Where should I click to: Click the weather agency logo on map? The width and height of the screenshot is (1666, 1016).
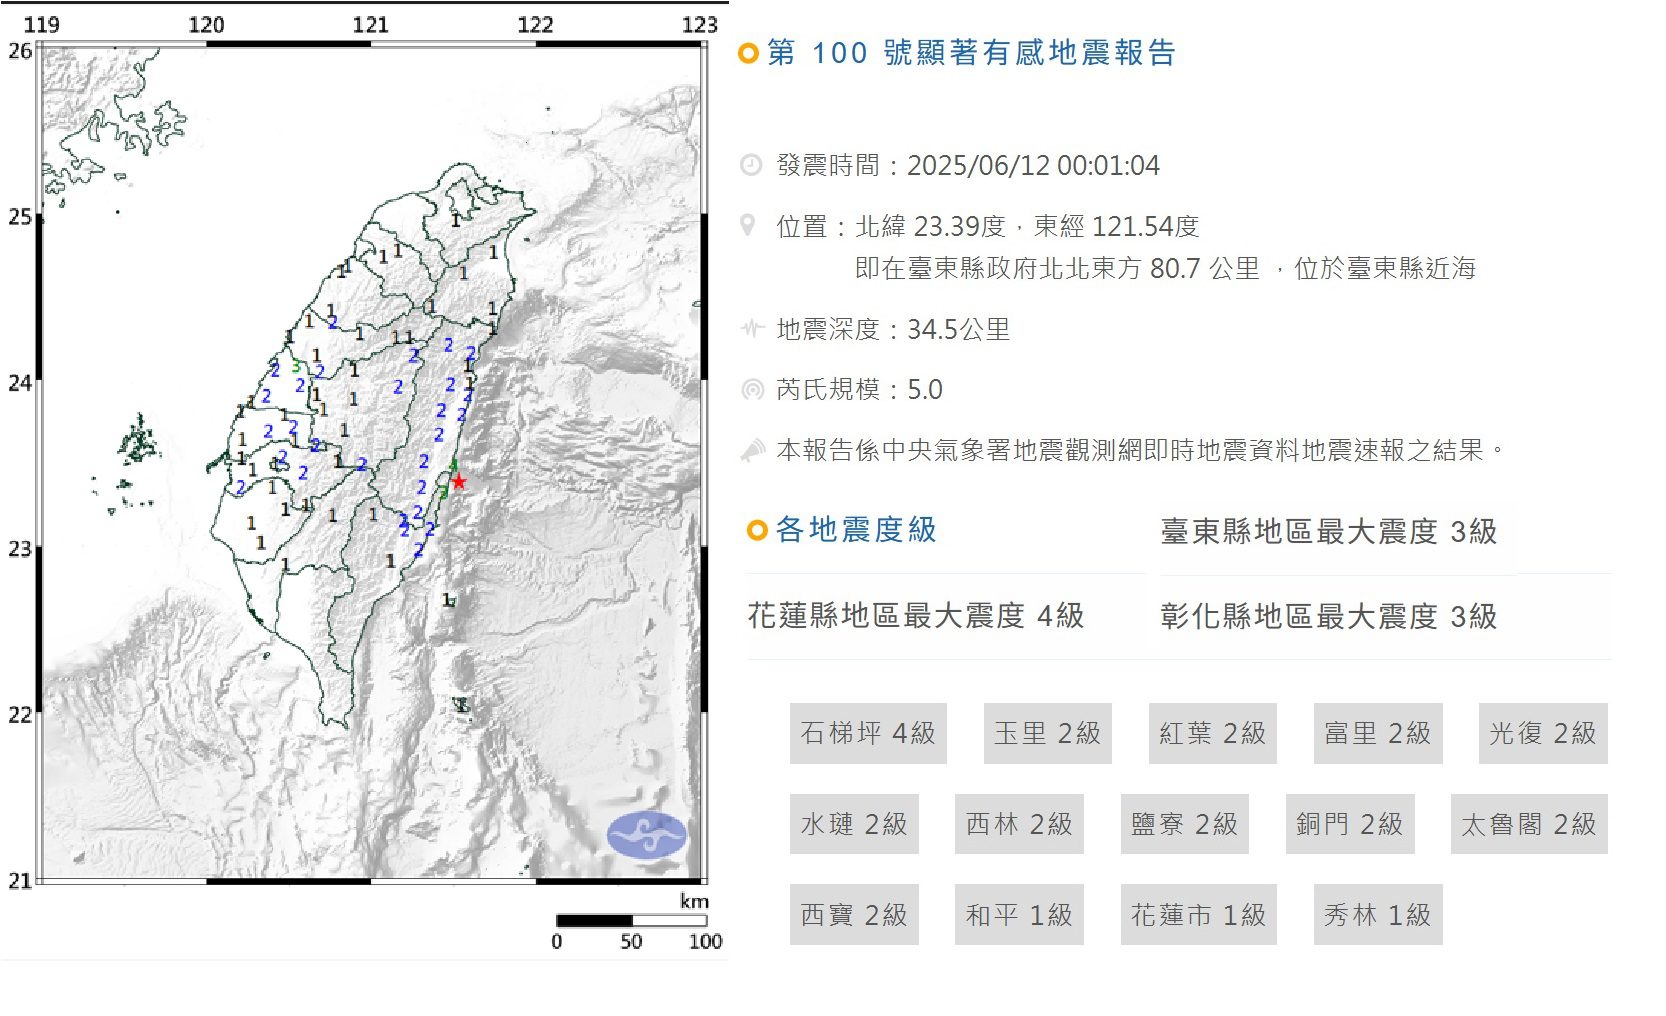(x=647, y=834)
